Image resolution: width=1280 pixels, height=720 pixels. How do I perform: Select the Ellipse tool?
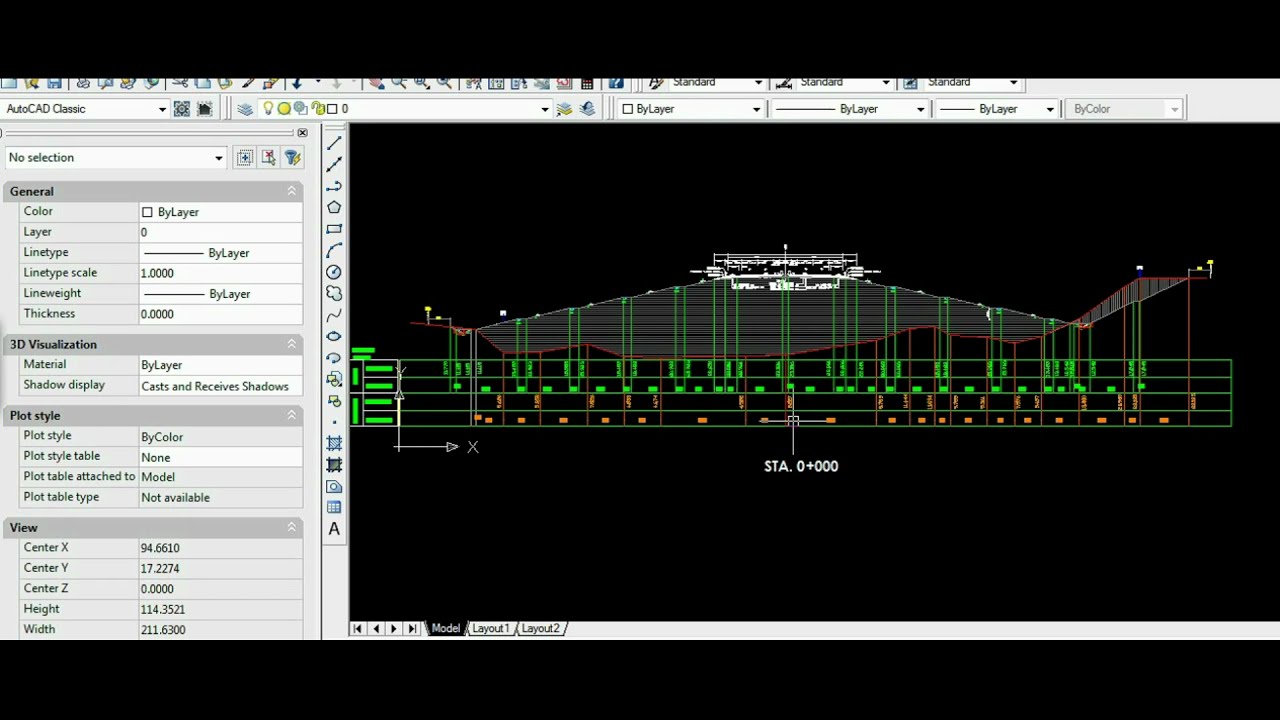coord(334,336)
